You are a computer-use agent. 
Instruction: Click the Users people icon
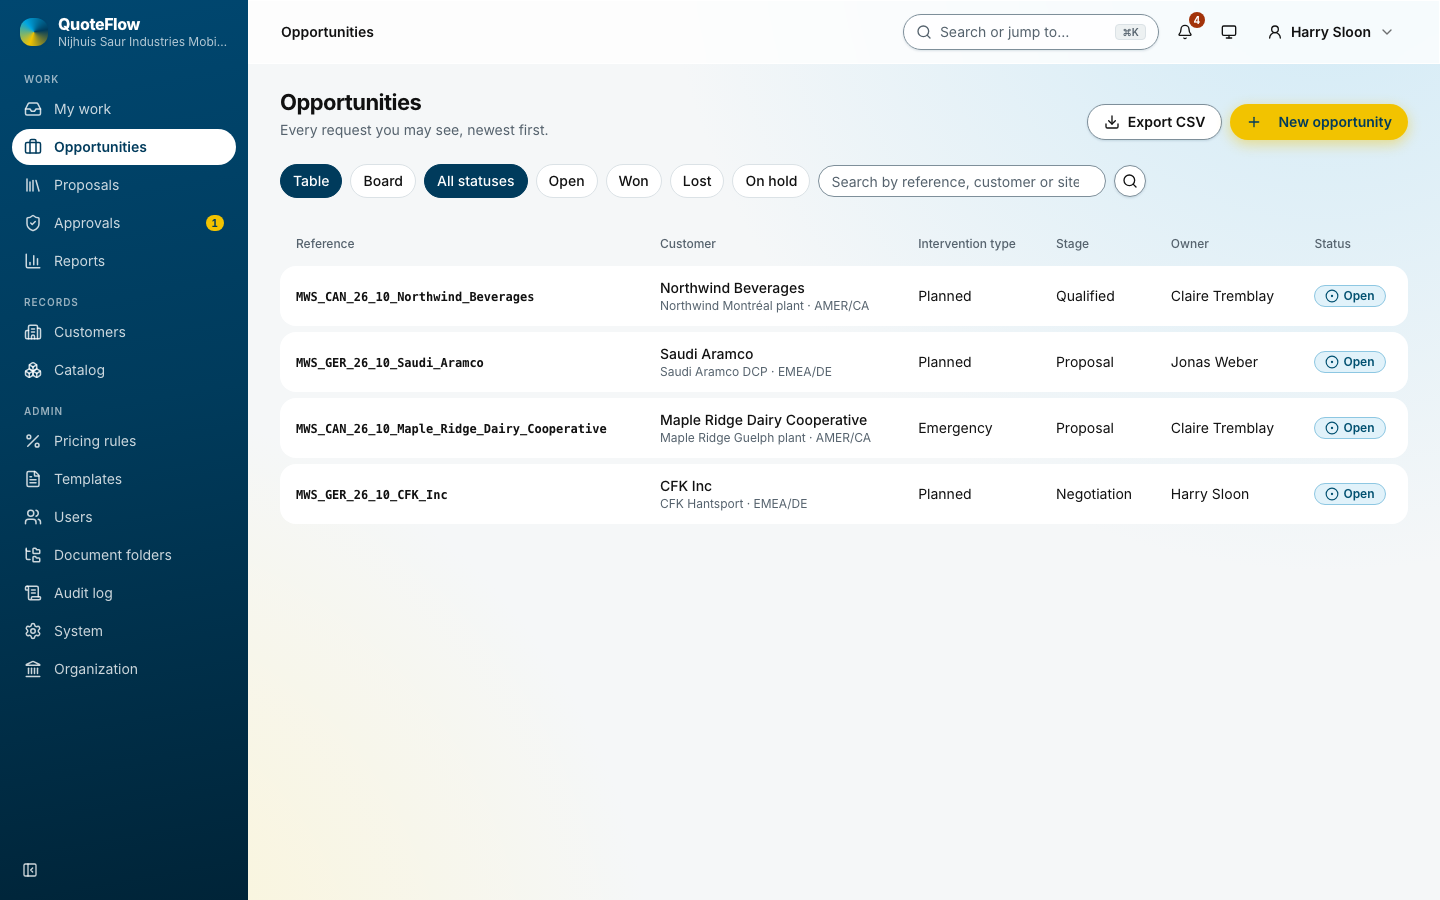pyautogui.click(x=33, y=517)
